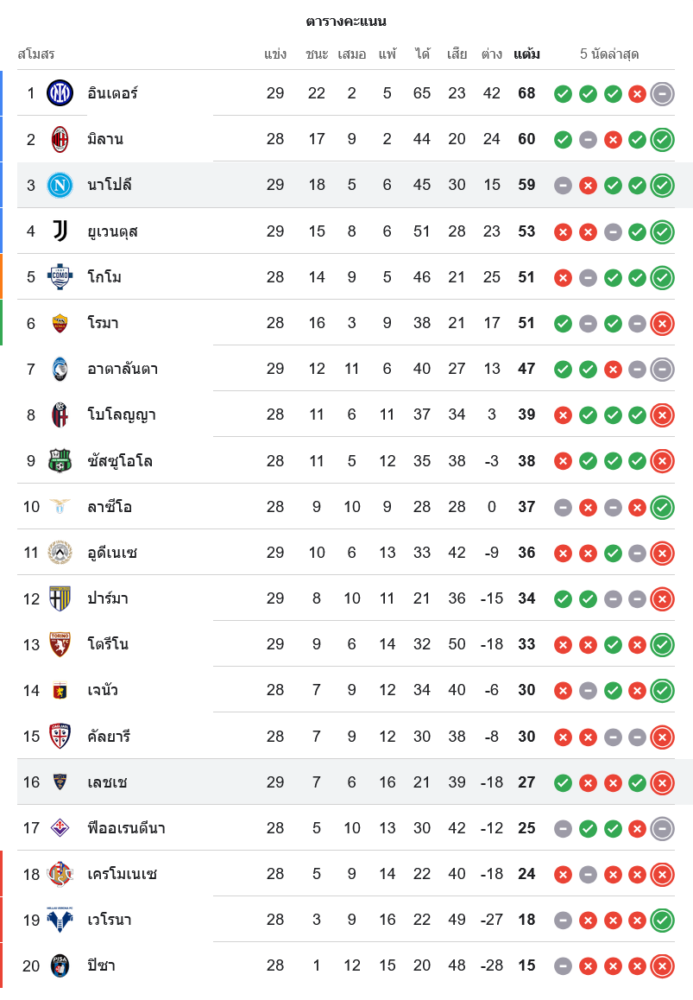
Task: Click the สโมสร column header
Action: tap(36, 53)
